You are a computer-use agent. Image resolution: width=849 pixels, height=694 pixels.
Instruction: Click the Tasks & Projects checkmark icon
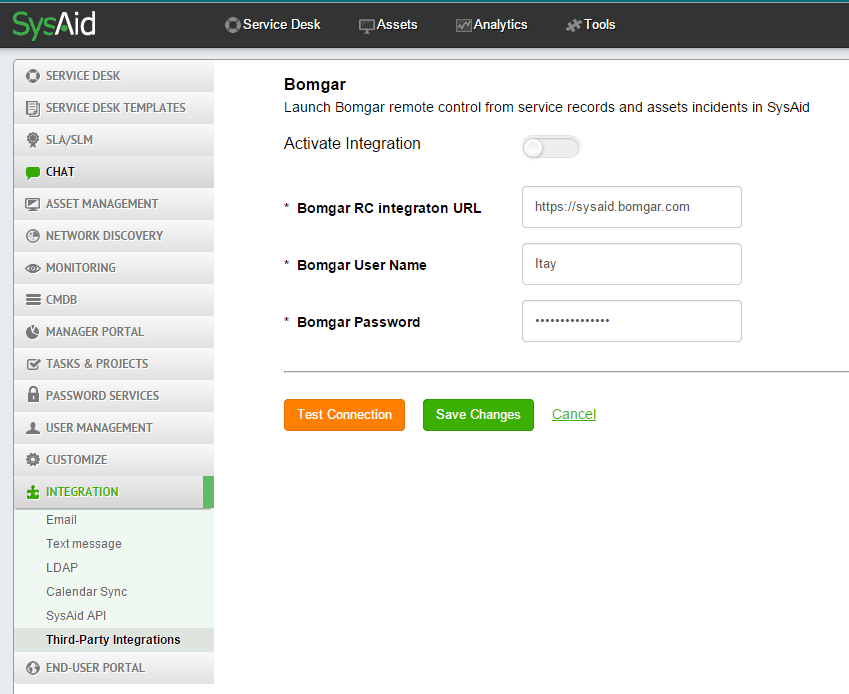pyautogui.click(x=33, y=364)
